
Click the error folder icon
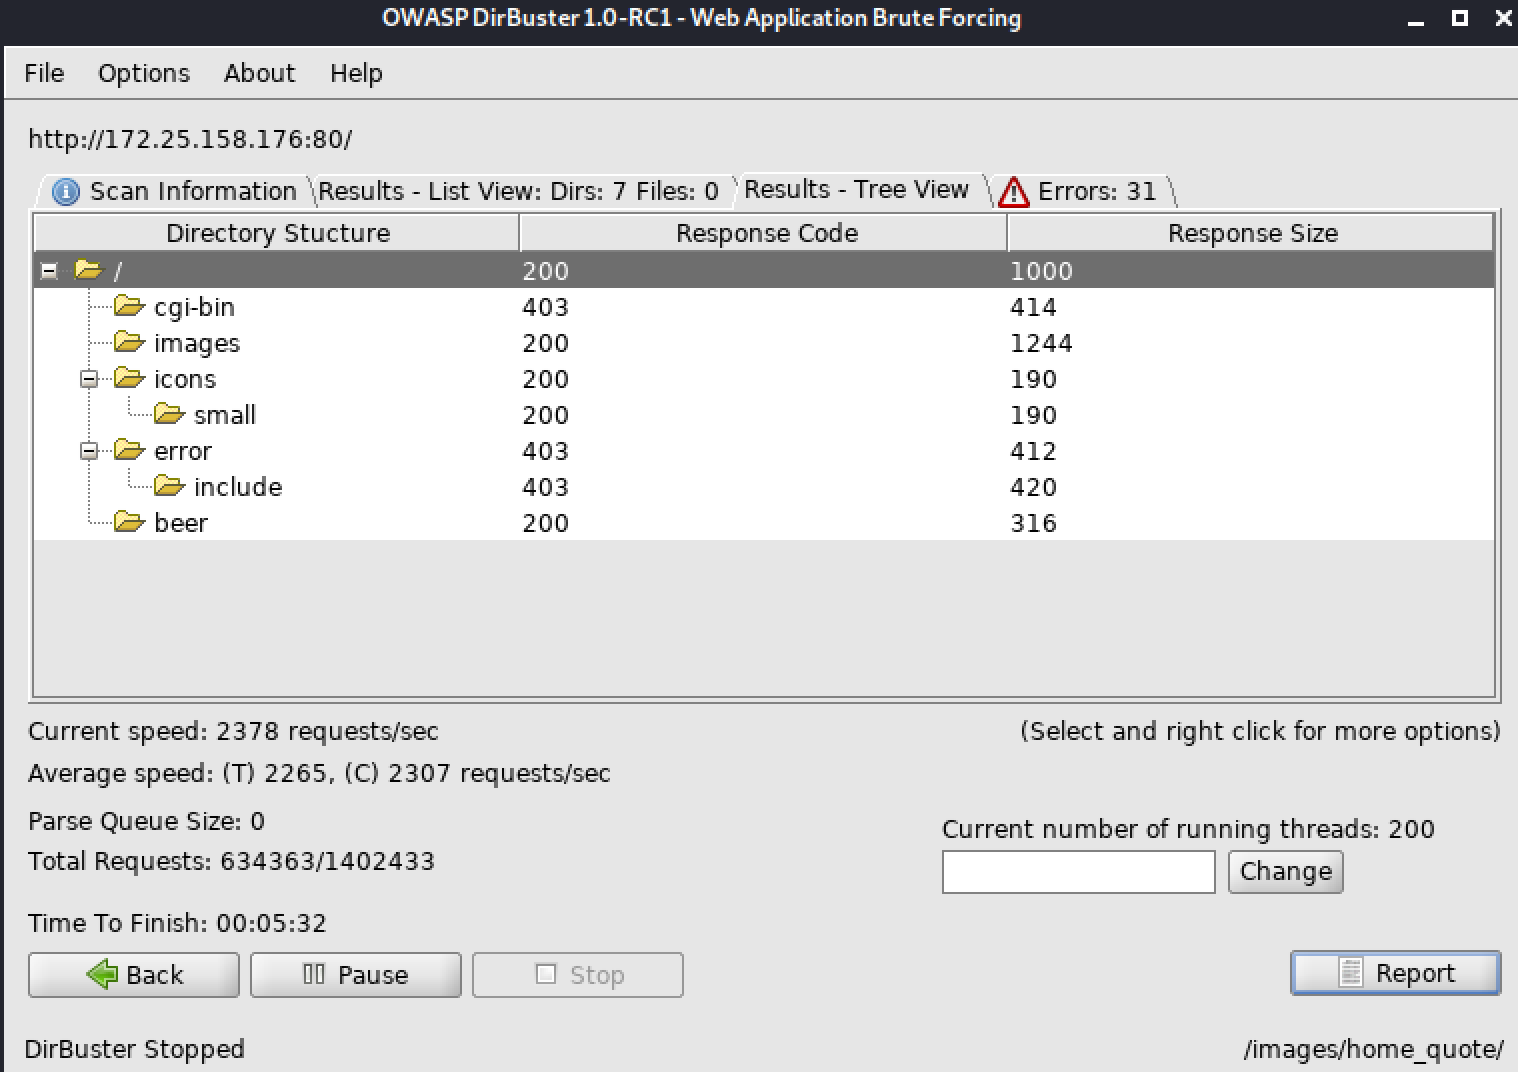tap(129, 450)
